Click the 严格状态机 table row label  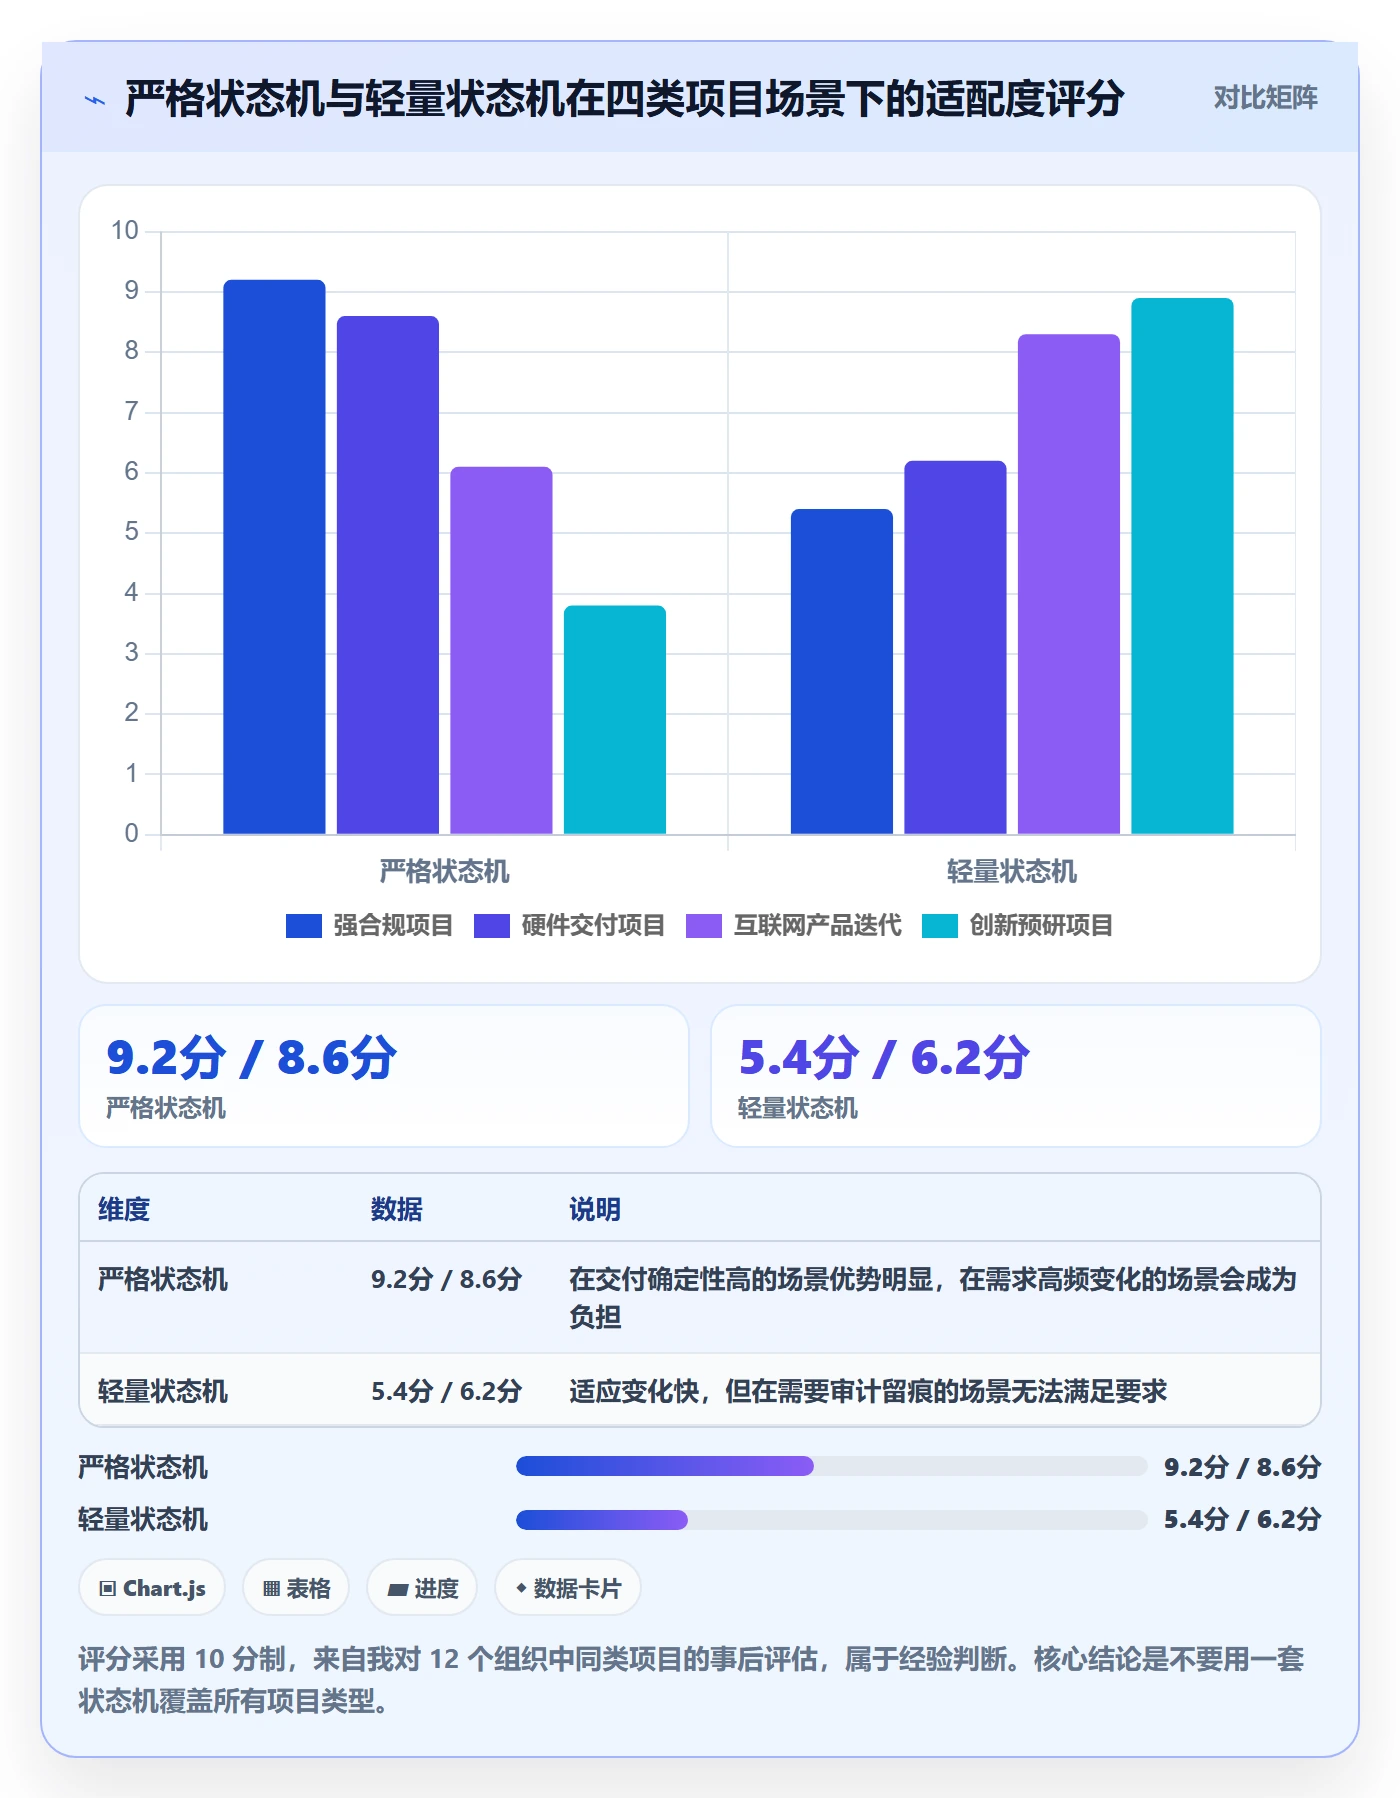pos(163,1279)
